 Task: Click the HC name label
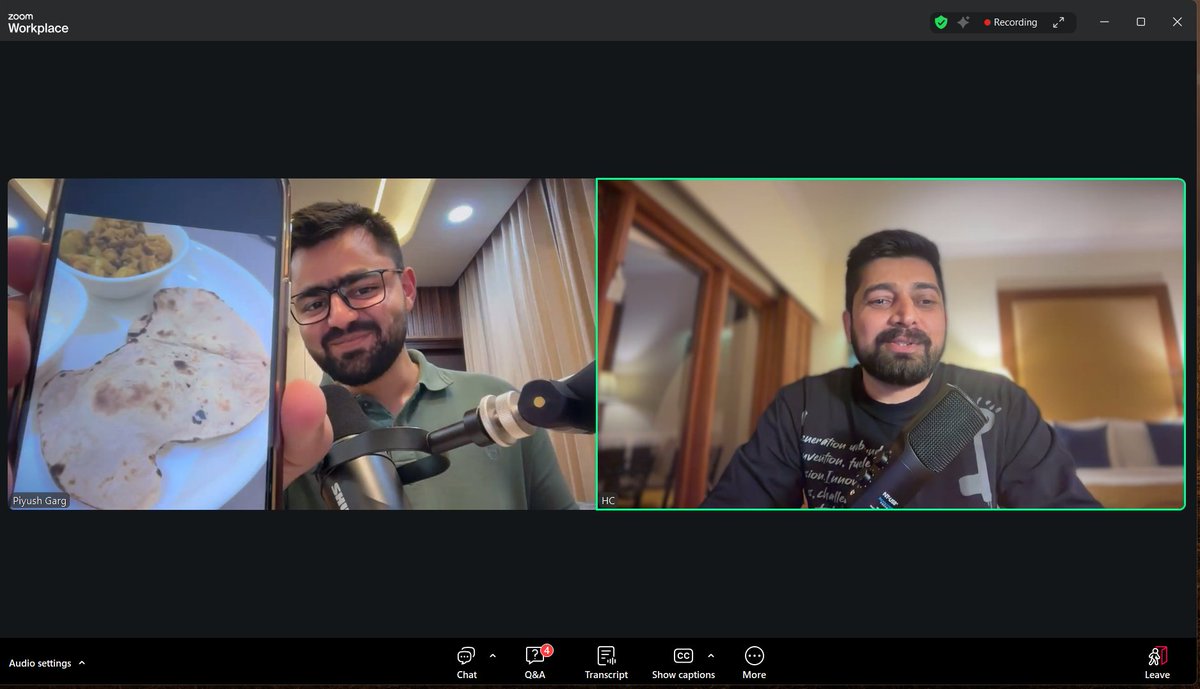click(608, 501)
